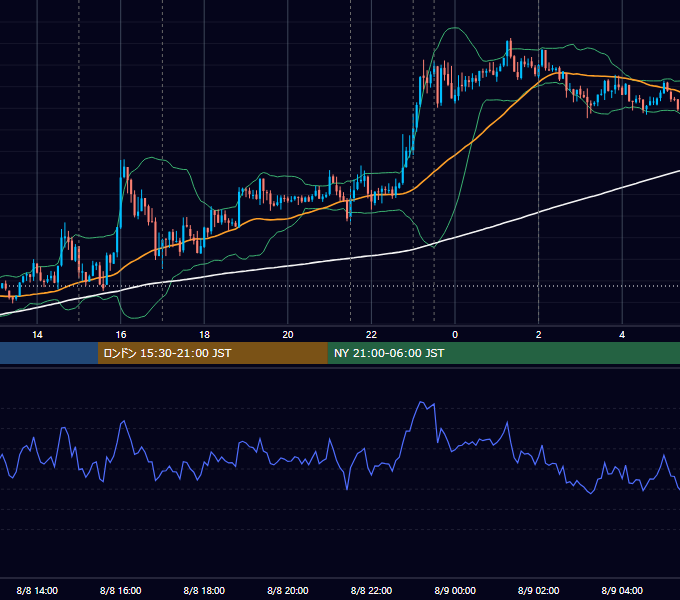Click the '8/9 00:00' timestamp label
Screen dimensions: 680x600
point(455,590)
